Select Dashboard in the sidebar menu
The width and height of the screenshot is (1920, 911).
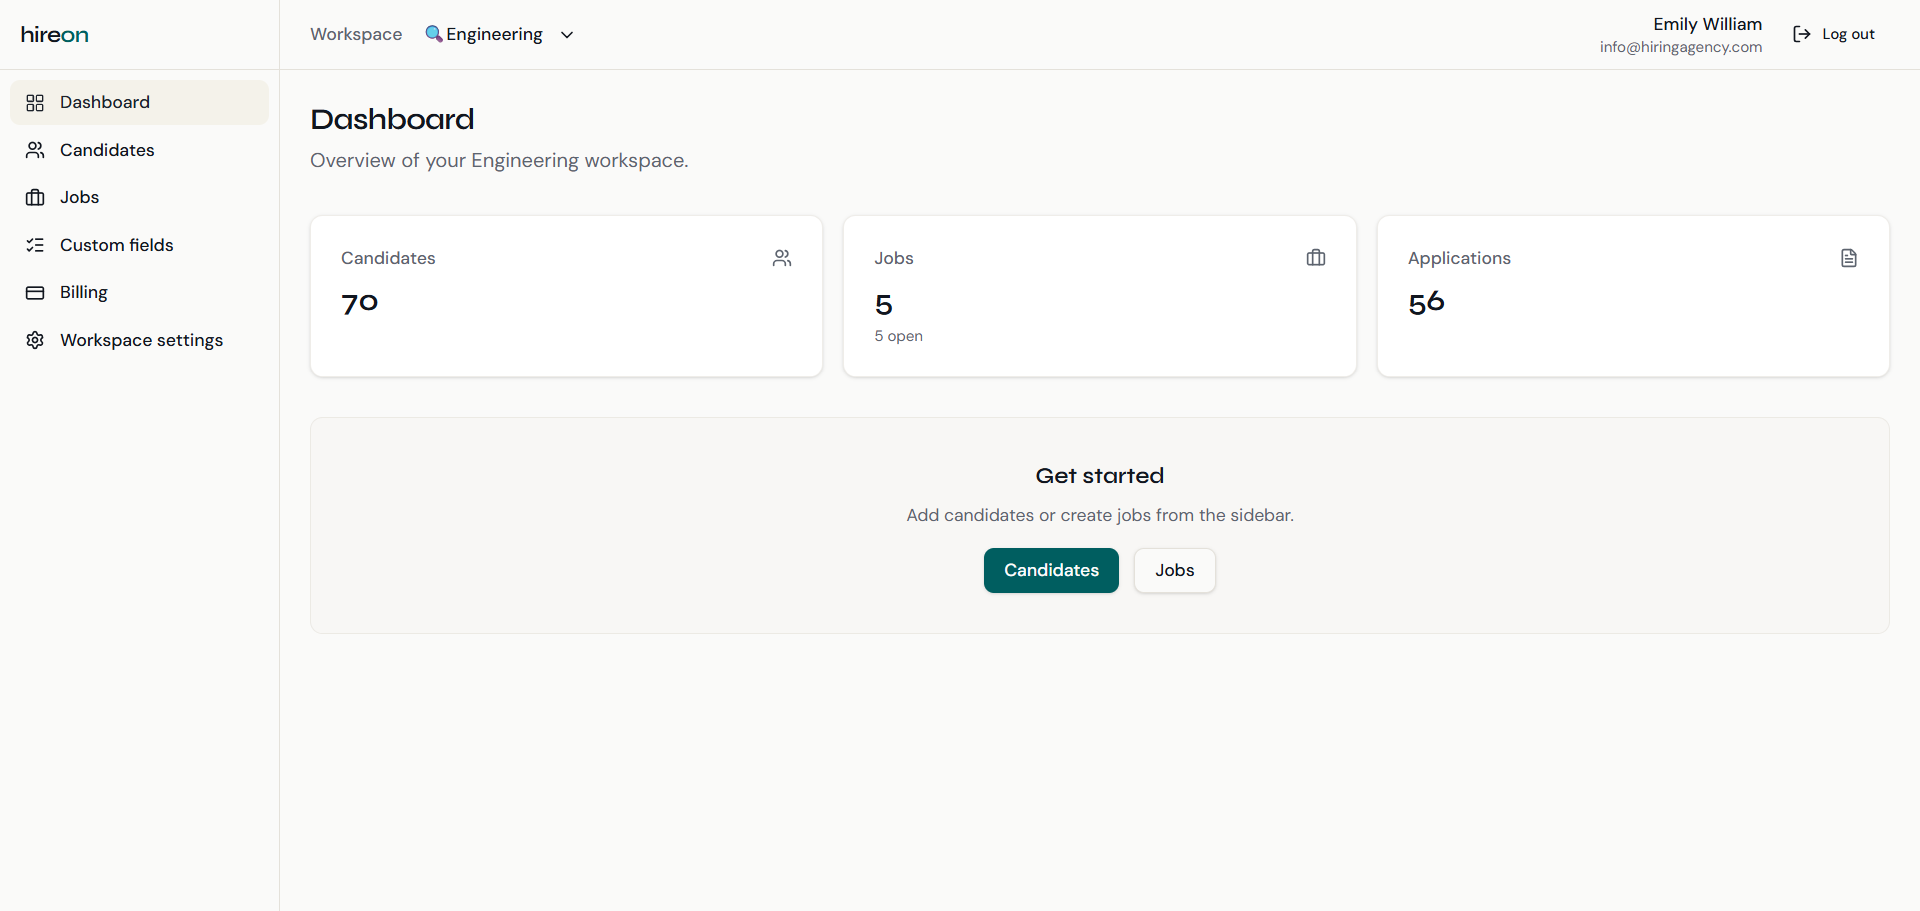tap(105, 102)
